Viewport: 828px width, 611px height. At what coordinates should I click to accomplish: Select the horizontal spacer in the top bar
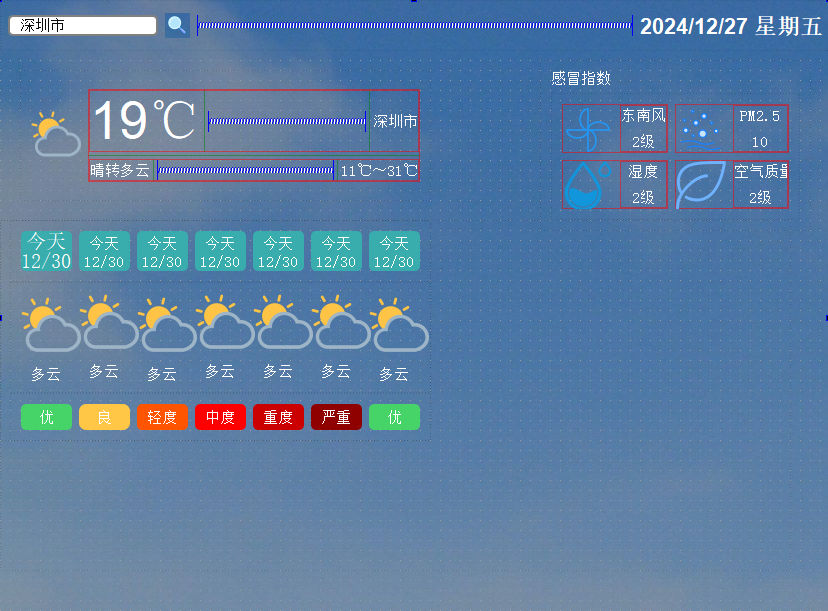pos(415,25)
